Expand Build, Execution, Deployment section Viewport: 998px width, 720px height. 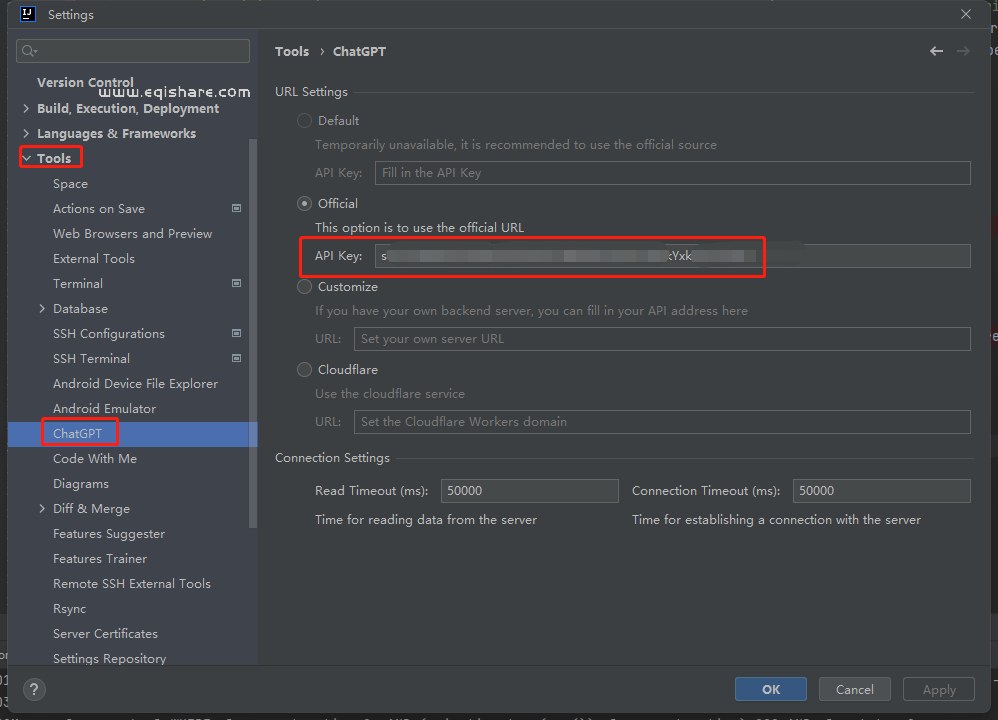coord(26,109)
